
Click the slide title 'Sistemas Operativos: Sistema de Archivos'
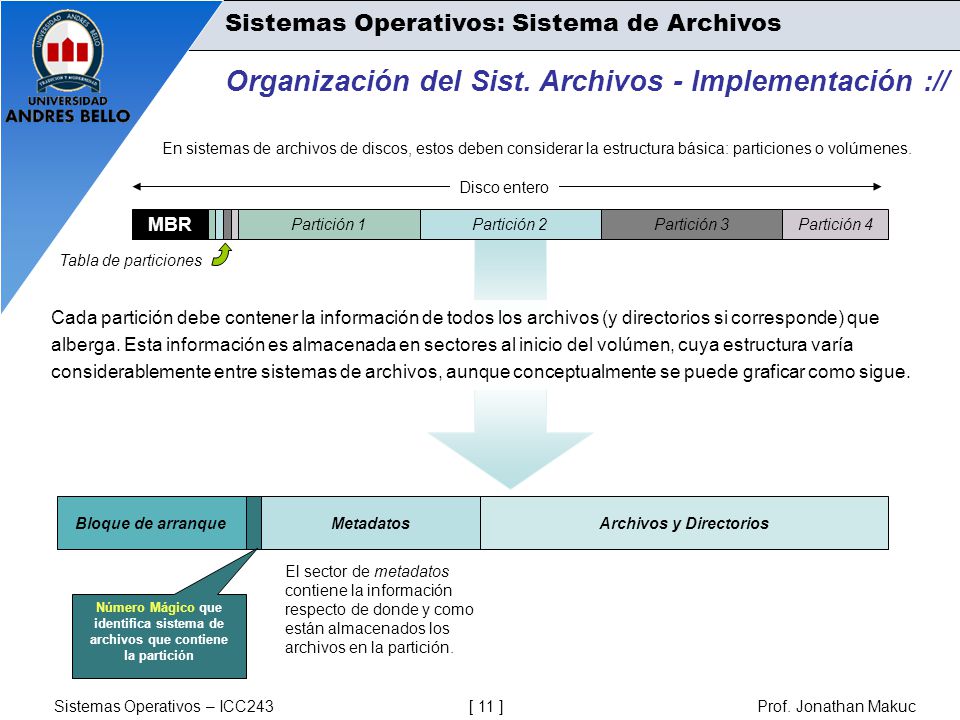(503, 23)
